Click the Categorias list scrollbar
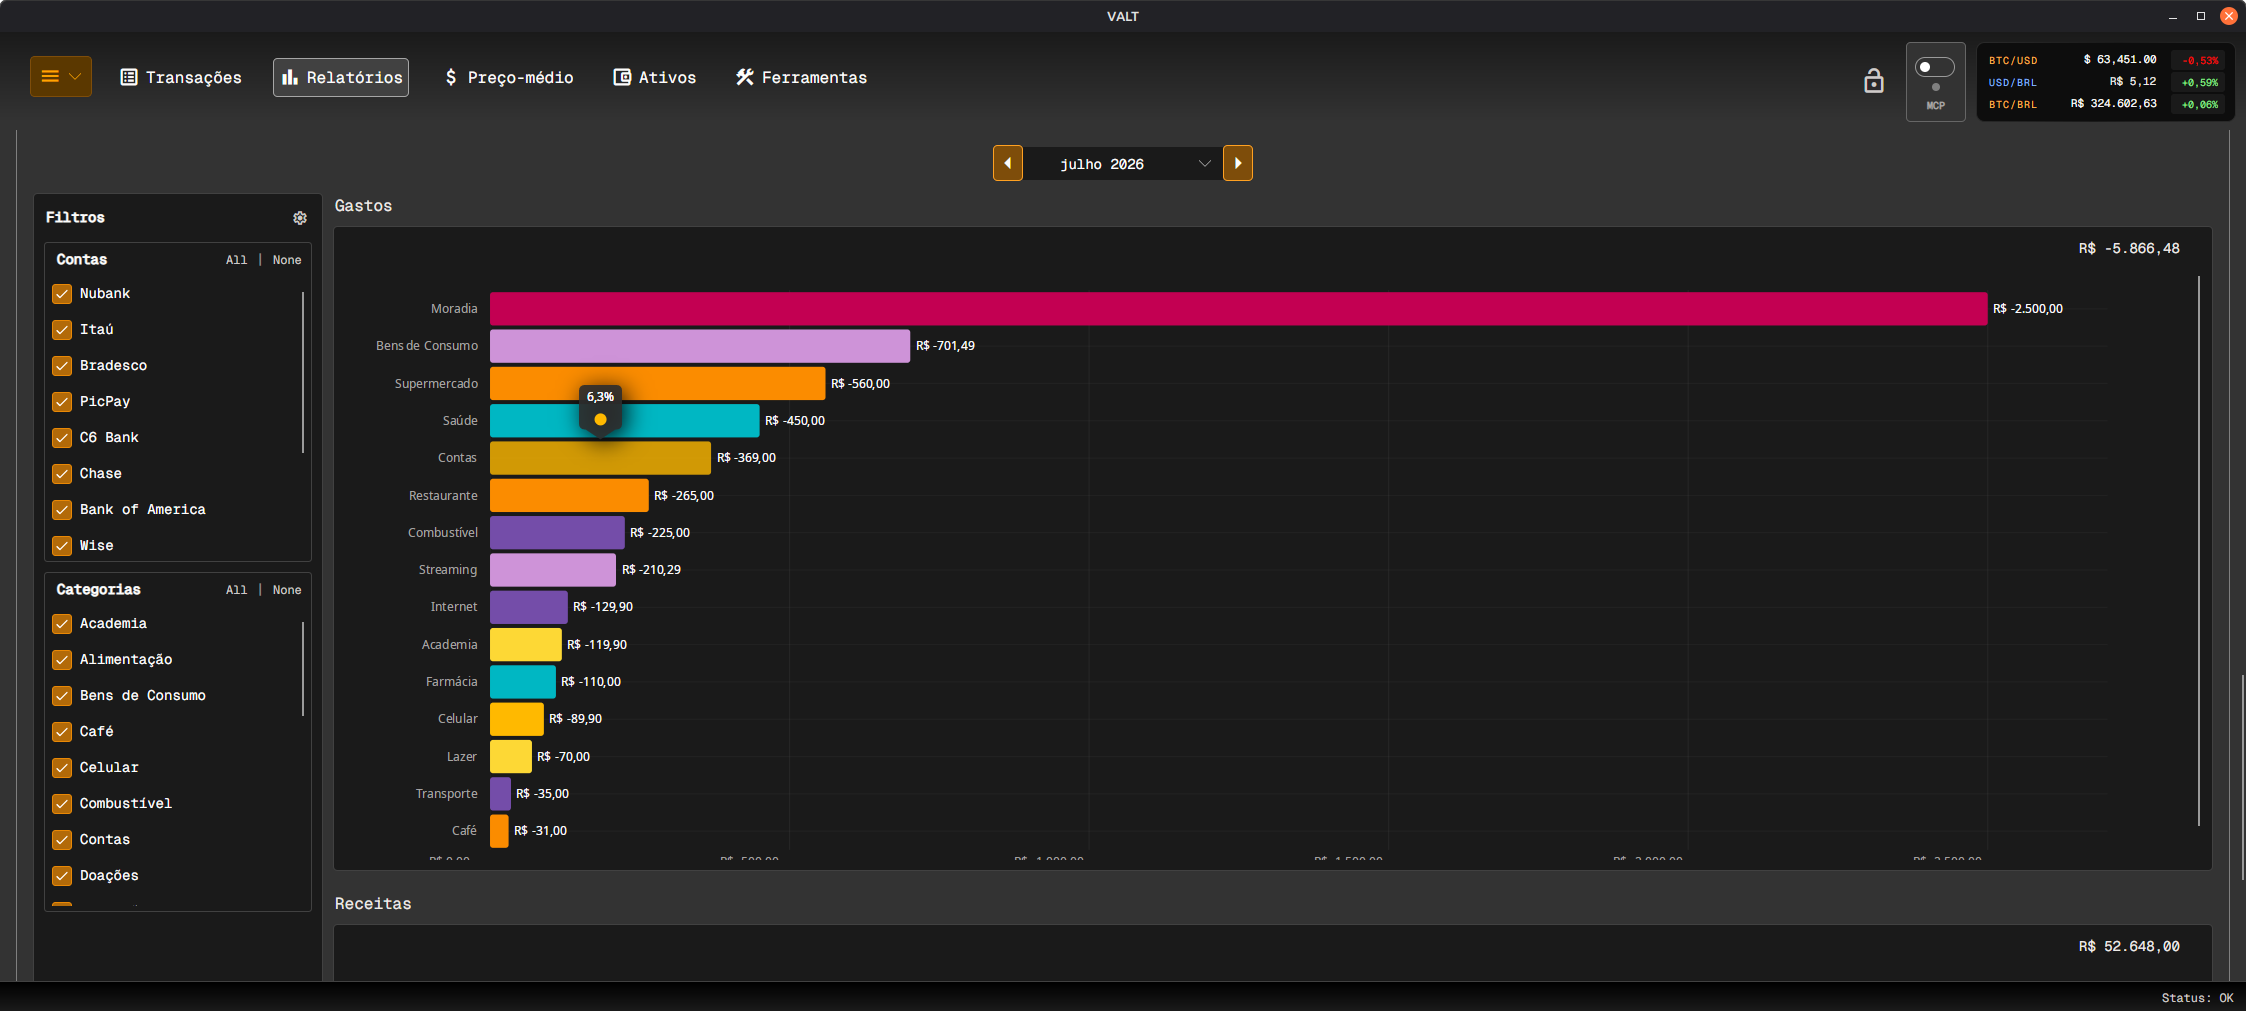This screenshot has width=2246, height=1011. coord(302,669)
